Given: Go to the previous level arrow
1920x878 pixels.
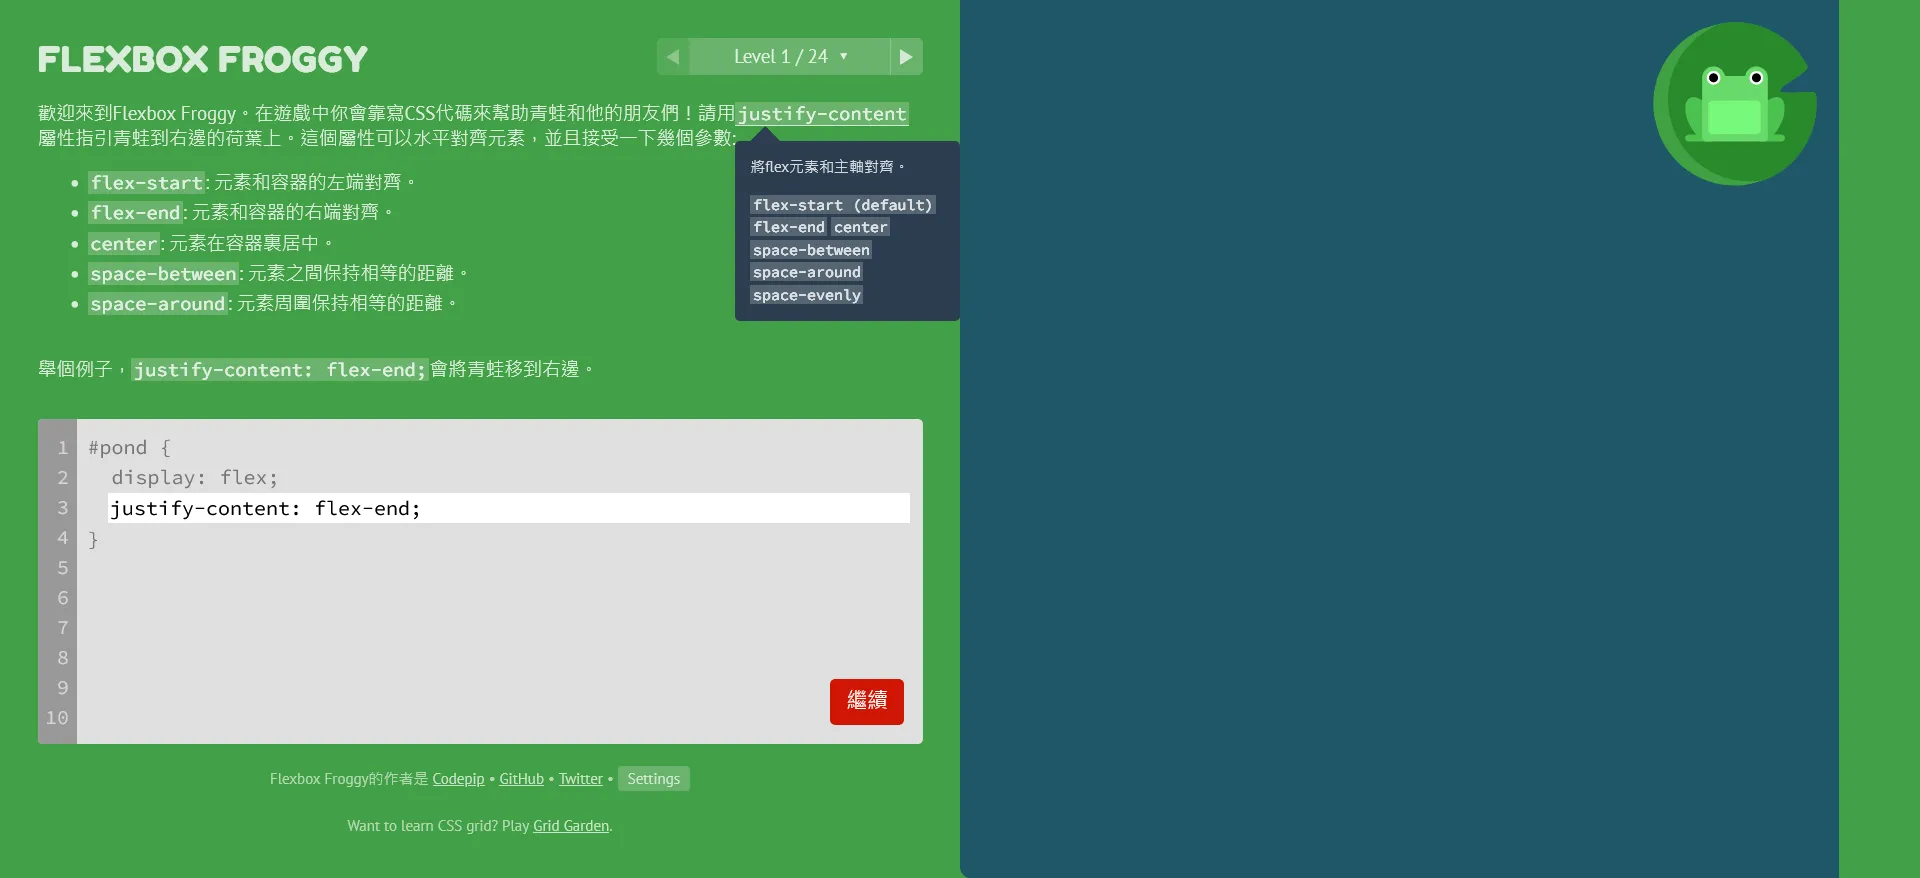Looking at the screenshot, I should 673,57.
